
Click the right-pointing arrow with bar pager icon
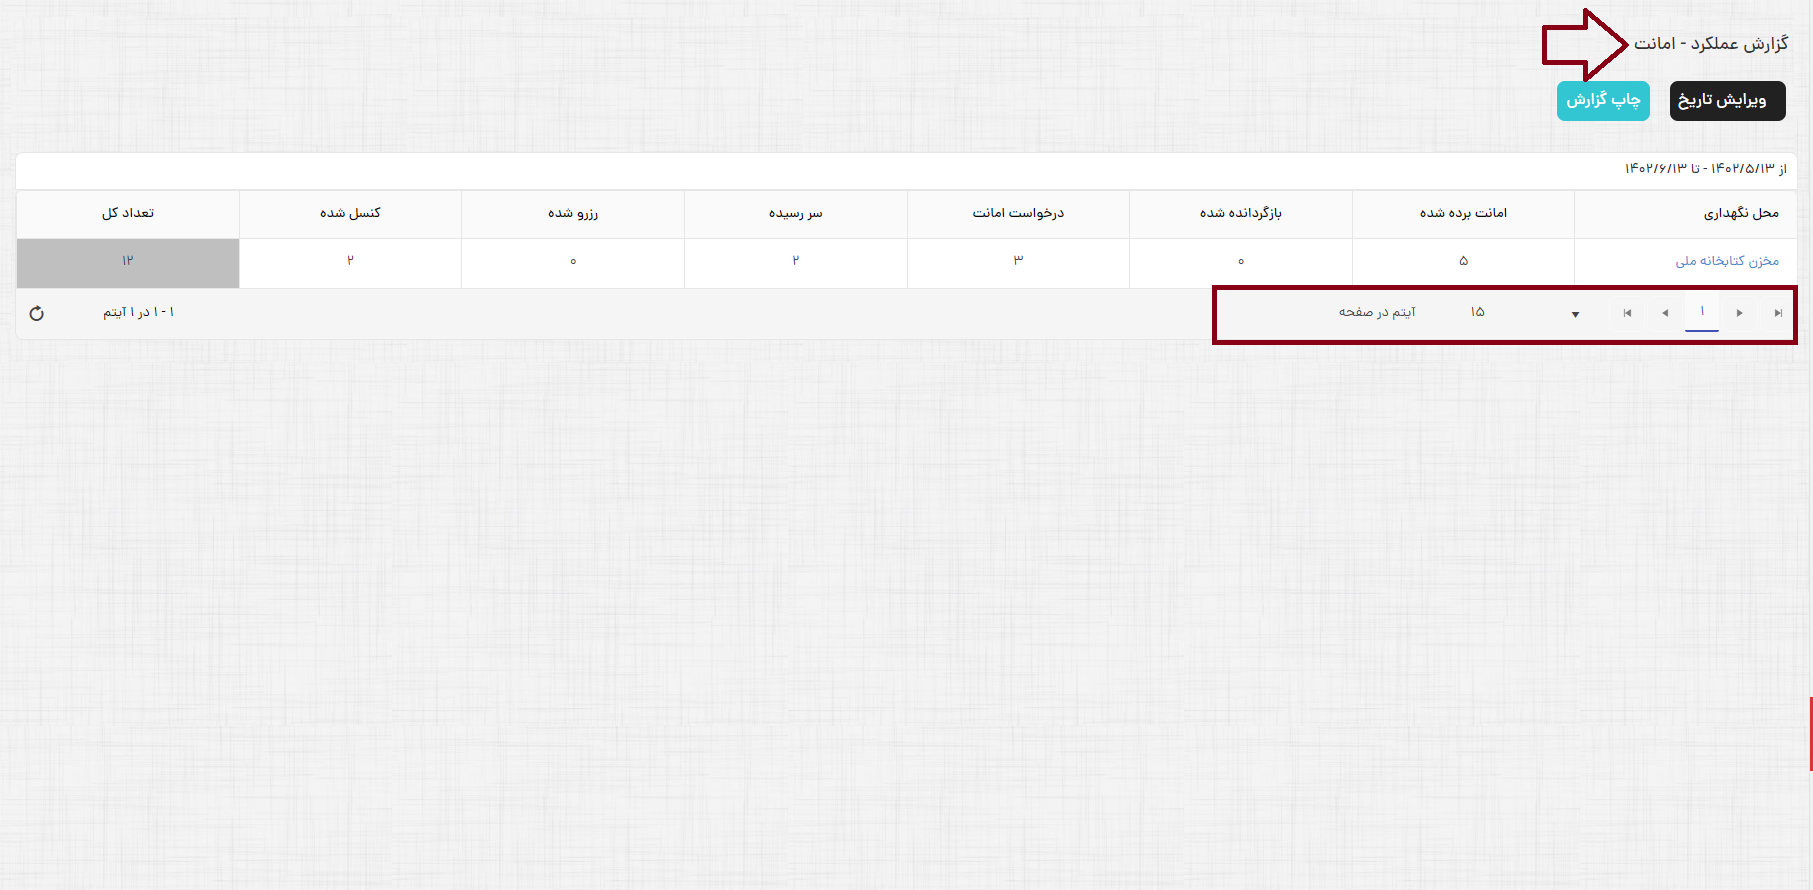click(1777, 313)
